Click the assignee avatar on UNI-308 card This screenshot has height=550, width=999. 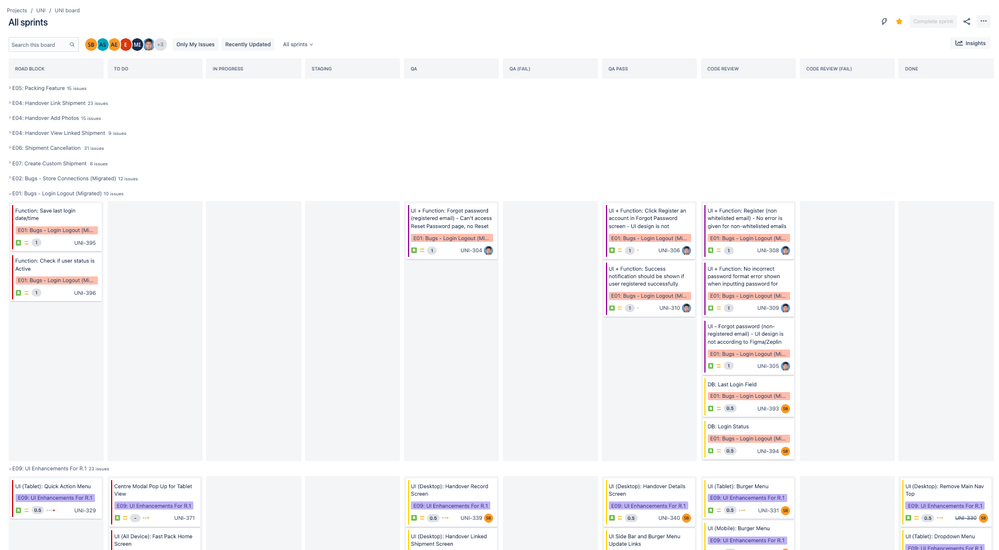[786, 250]
